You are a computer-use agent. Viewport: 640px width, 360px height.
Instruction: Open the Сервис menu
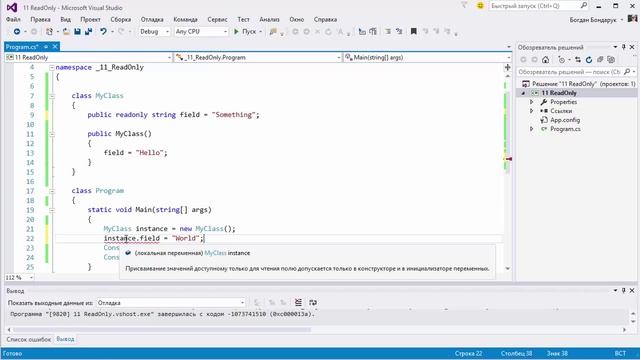(x=217, y=19)
